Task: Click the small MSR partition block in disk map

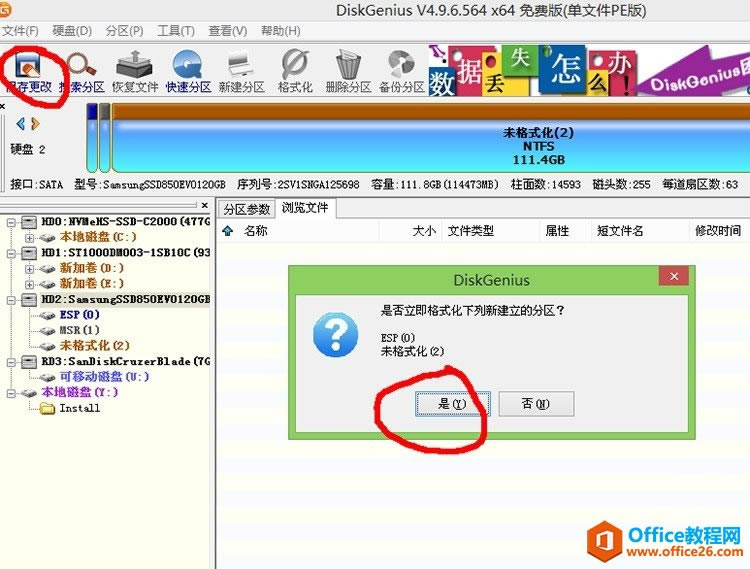Action: pyautogui.click(x=105, y=138)
